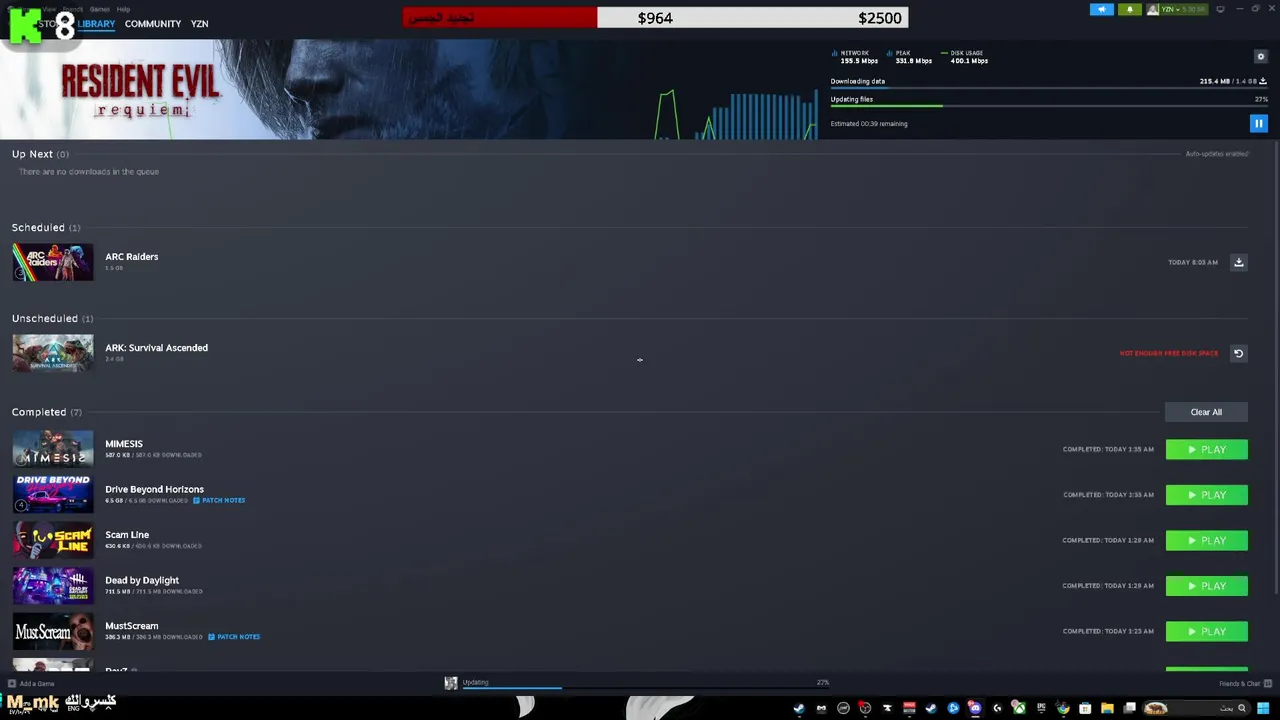Click the Auto-updates enabled text

[1217, 154]
